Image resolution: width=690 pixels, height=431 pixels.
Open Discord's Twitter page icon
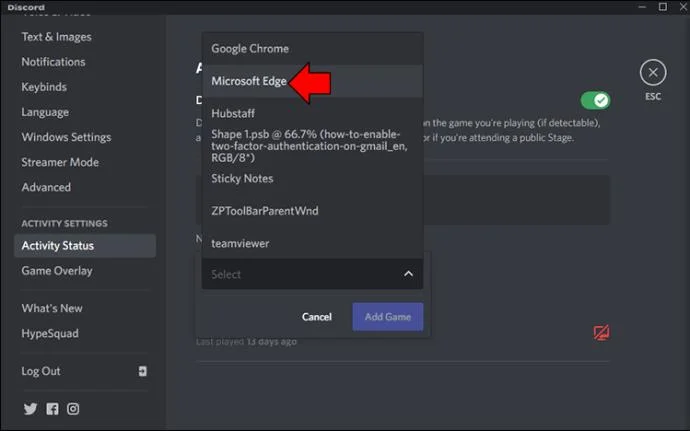pyautogui.click(x=30, y=409)
